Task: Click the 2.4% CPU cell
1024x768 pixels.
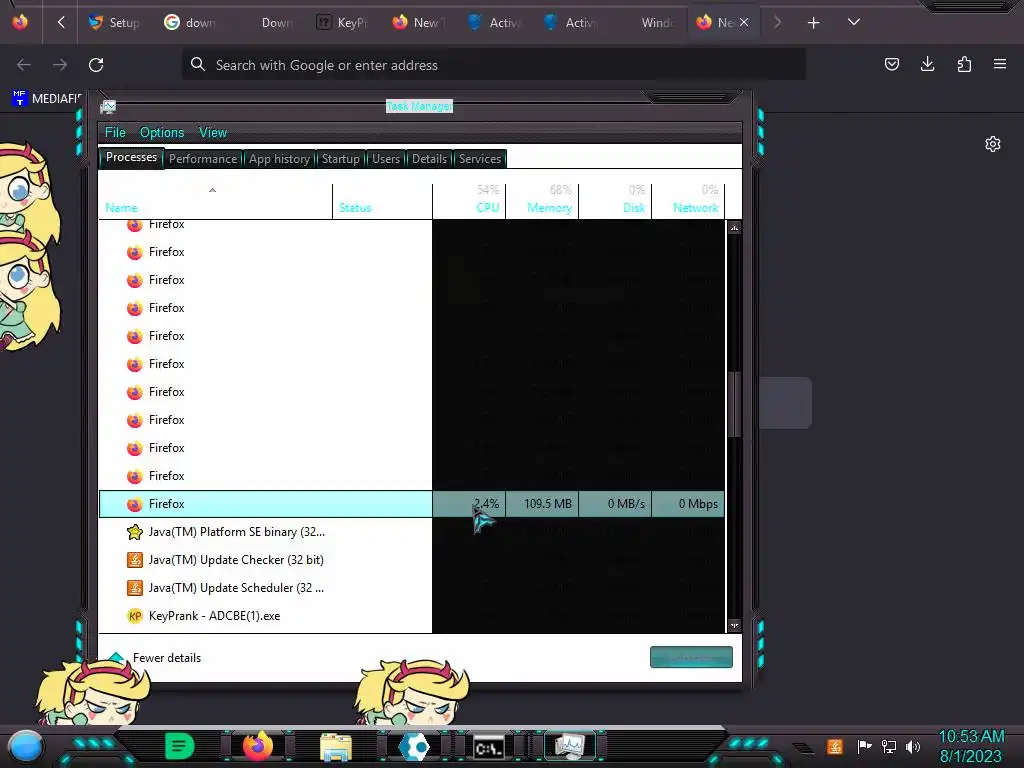Action: pos(469,504)
